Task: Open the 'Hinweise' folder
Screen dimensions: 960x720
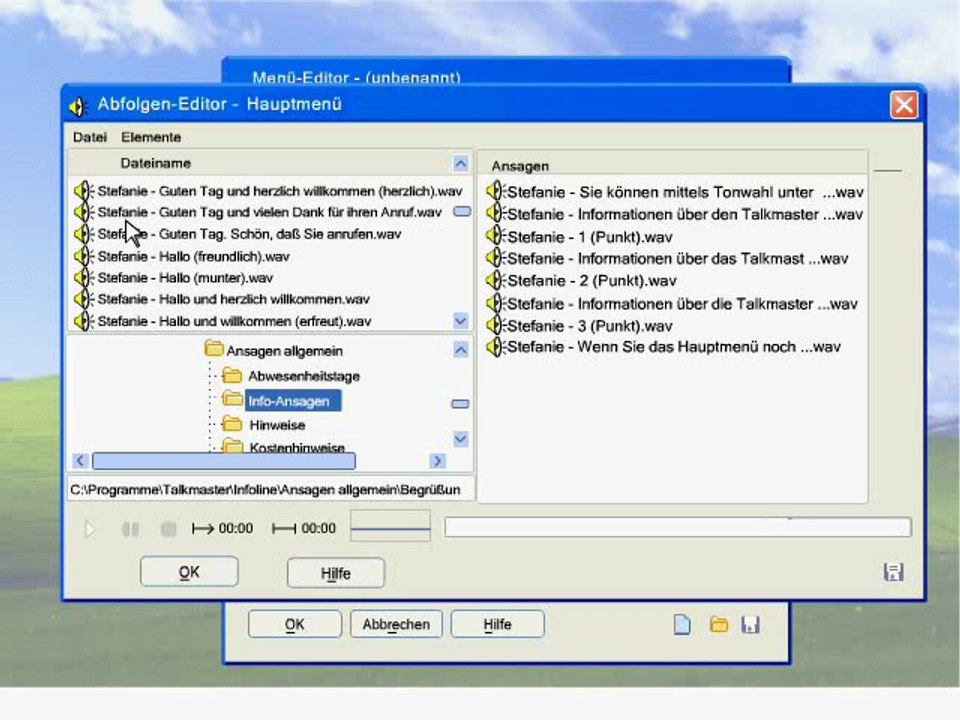Action: click(x=277, y=425)
